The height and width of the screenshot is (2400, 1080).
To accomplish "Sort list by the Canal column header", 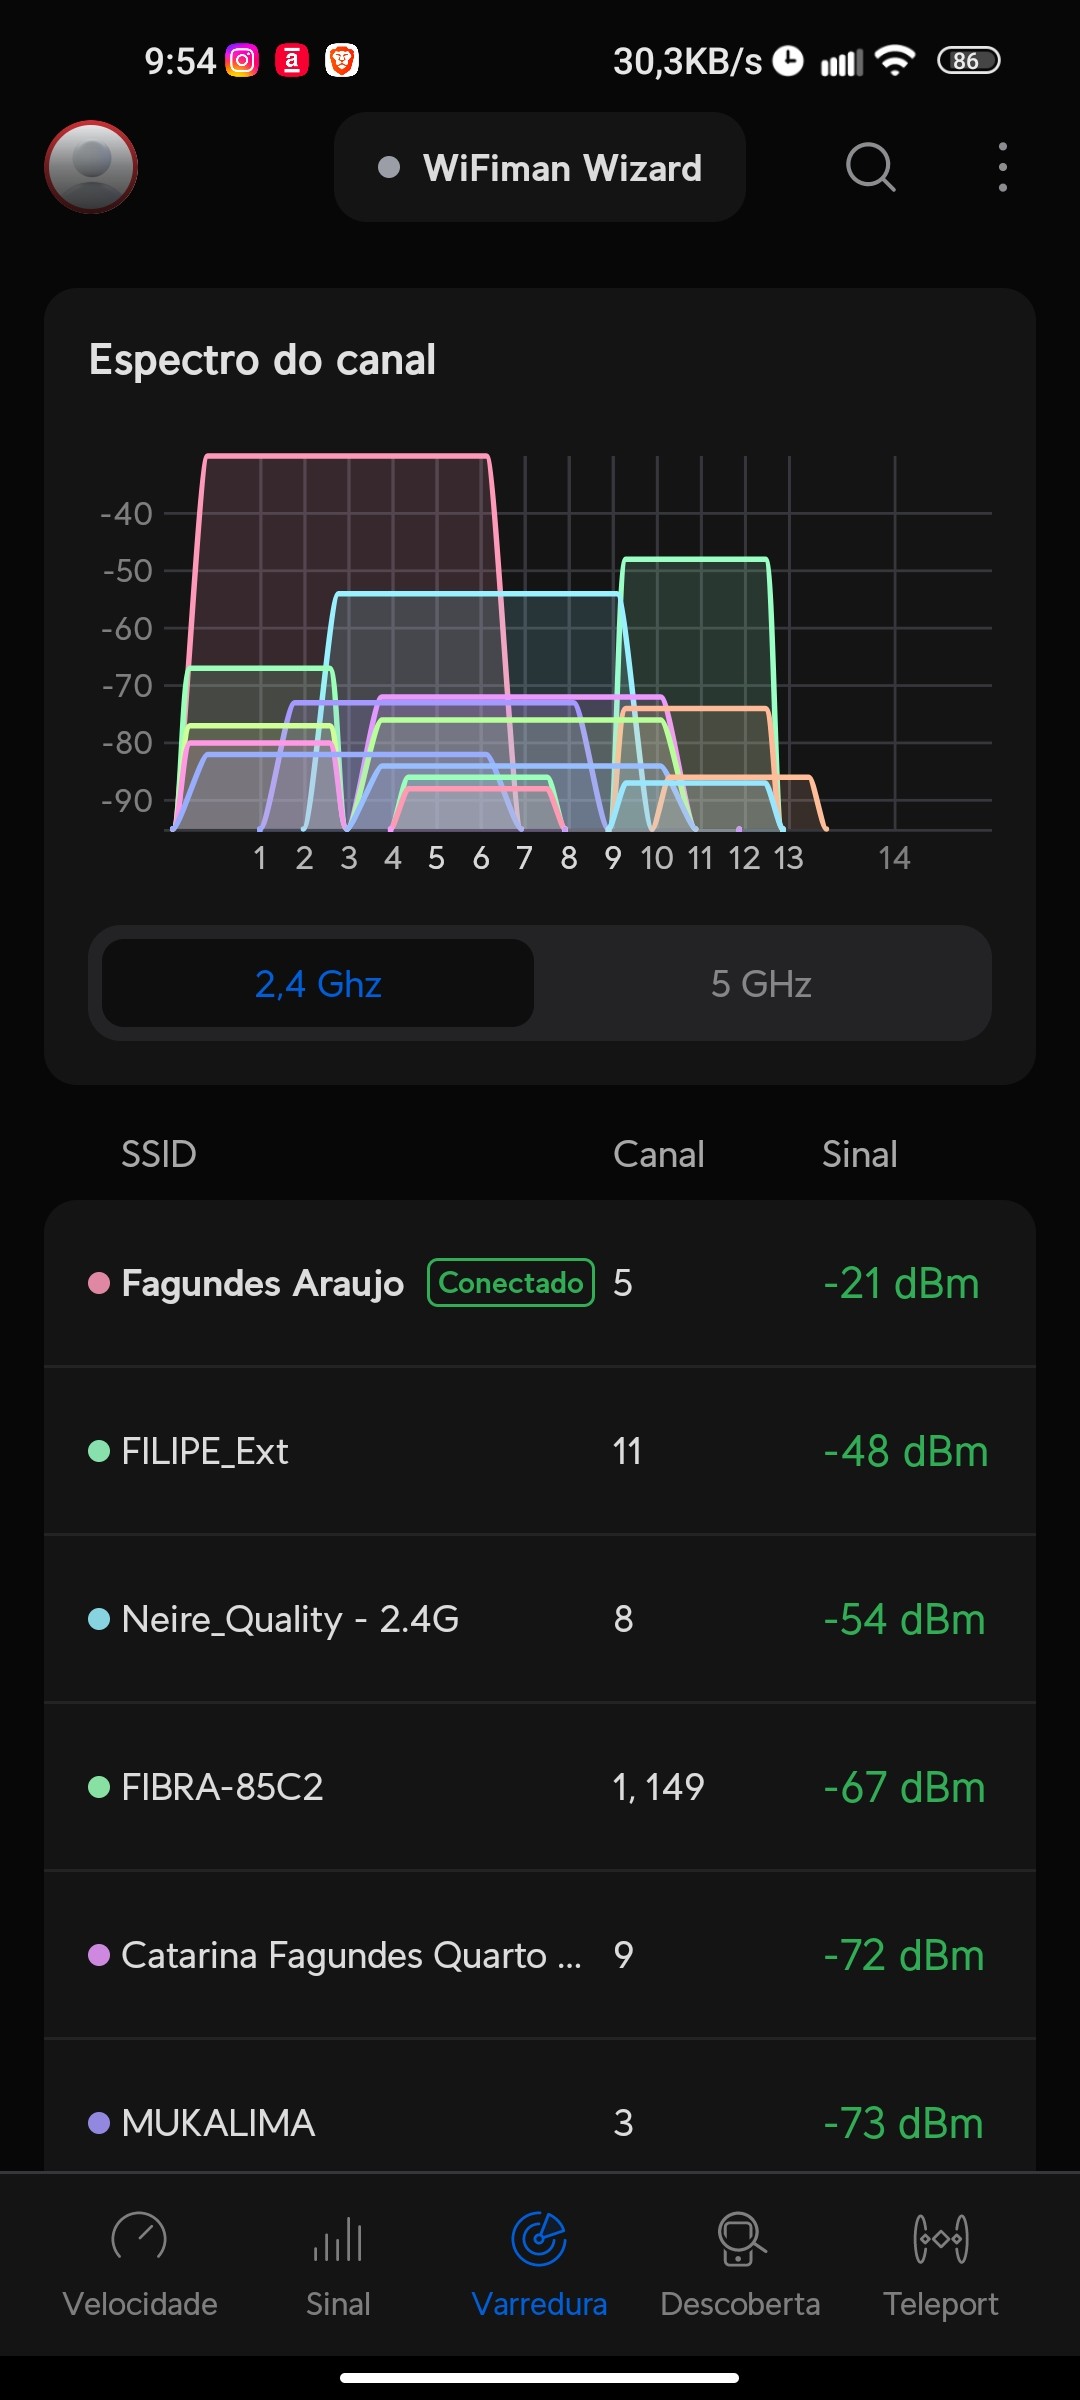I will (658, 1155).
